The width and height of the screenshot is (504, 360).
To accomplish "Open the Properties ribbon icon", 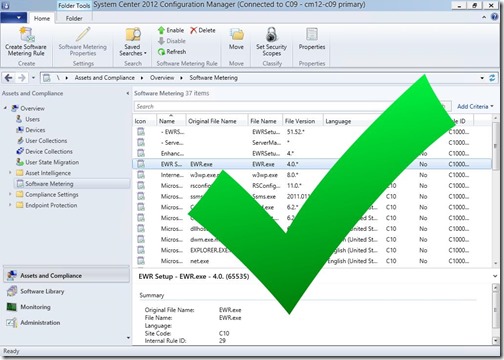I will pos(312,34).
